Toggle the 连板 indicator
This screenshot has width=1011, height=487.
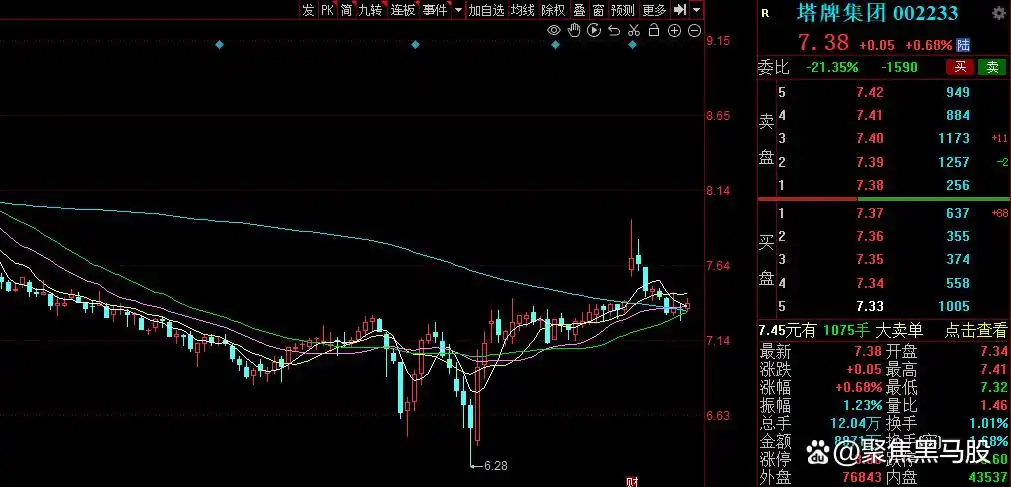tap(402, 10)
